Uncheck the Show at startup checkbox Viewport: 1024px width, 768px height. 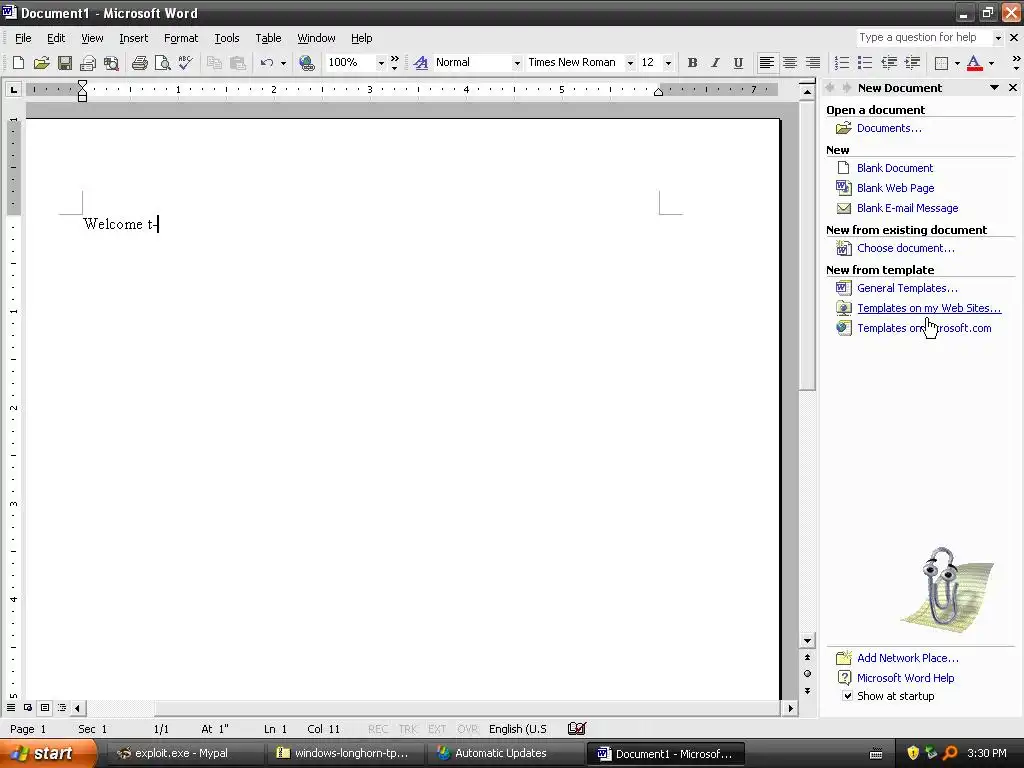847,696
